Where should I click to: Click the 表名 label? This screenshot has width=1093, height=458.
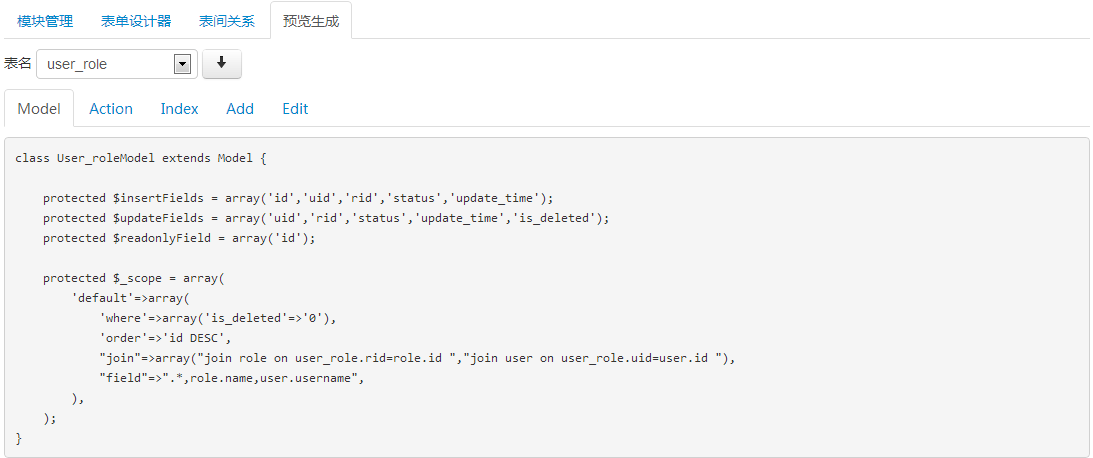pyautogui.click(x=18, y=64)
